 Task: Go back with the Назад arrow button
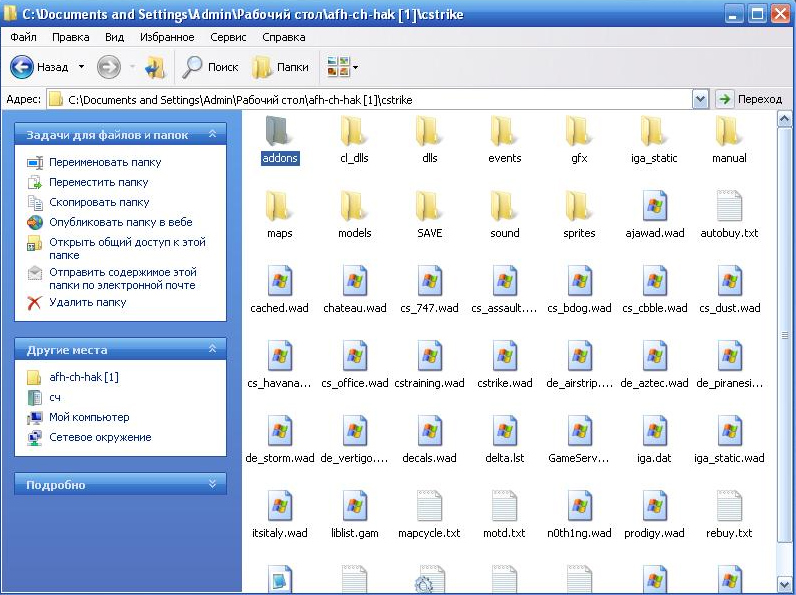39,67
